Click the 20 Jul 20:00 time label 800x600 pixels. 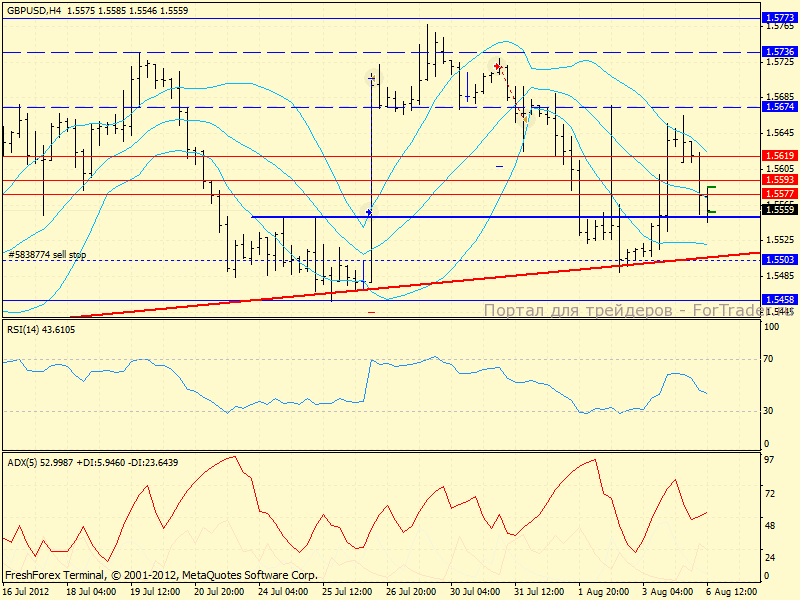point(219,592)
